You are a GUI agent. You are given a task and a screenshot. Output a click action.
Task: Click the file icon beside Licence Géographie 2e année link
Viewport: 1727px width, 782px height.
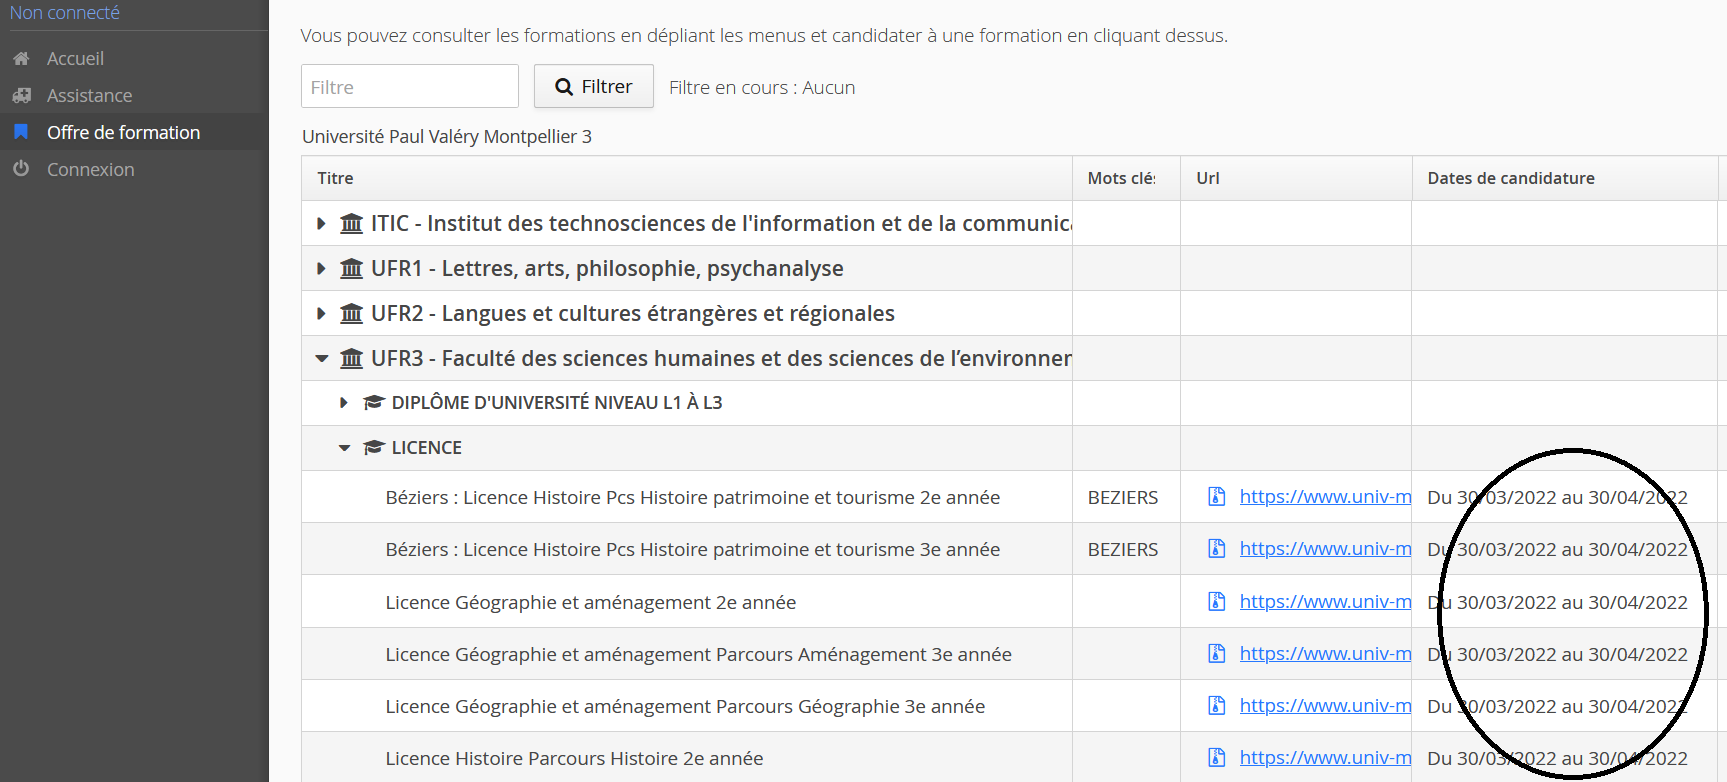click(x=1216, y=601)
